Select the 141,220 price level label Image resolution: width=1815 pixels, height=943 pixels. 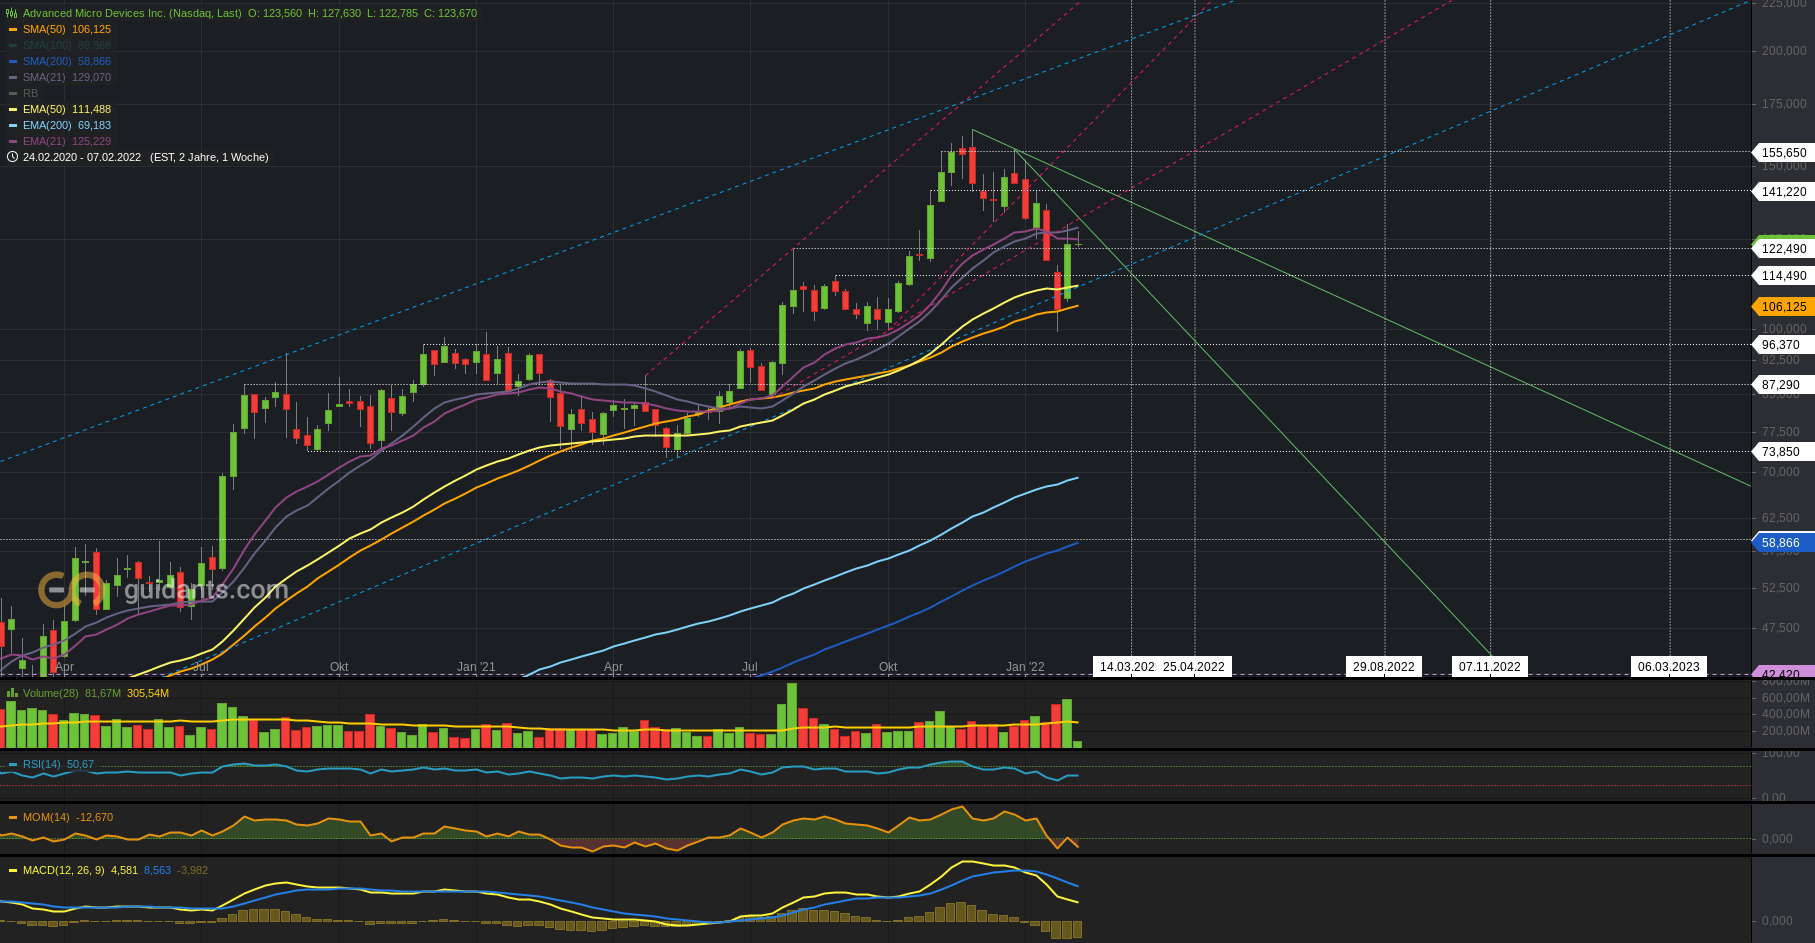click(1784, 192)
